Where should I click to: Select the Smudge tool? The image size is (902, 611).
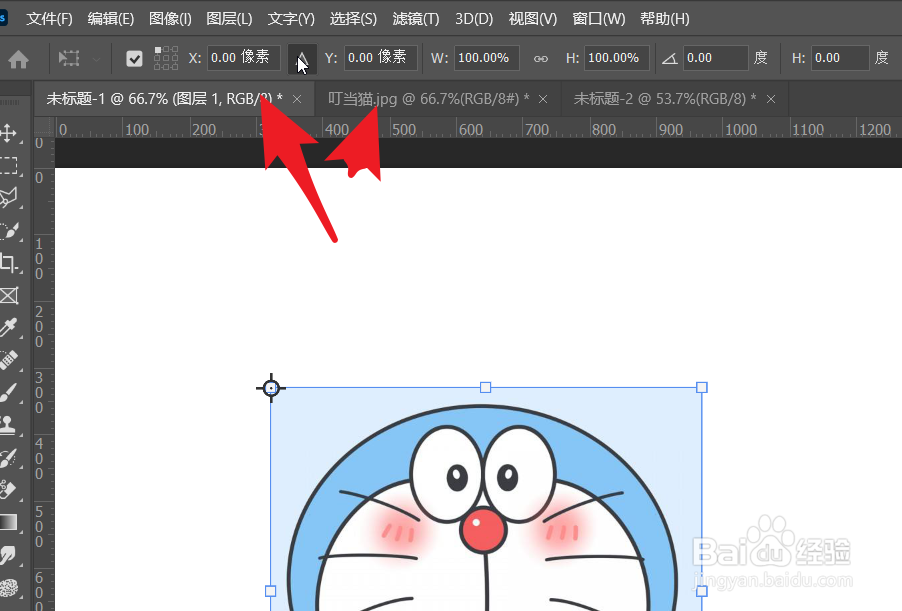10,555
